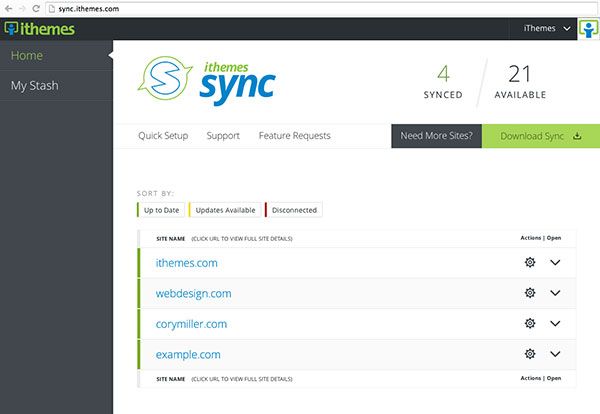
Task: Click the iThemes Sync logo
Action: click(x=207, y=80)
